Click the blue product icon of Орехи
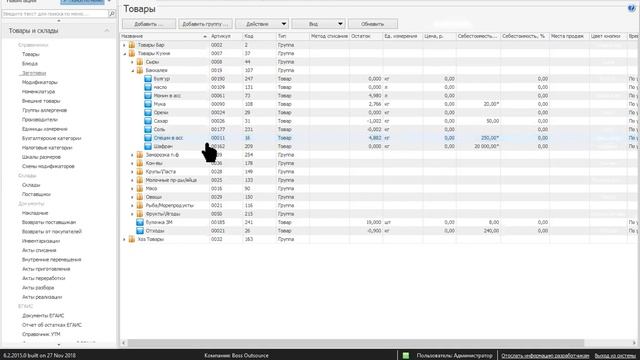Screen dimensions: 640x360 click(x=148, y=113)
